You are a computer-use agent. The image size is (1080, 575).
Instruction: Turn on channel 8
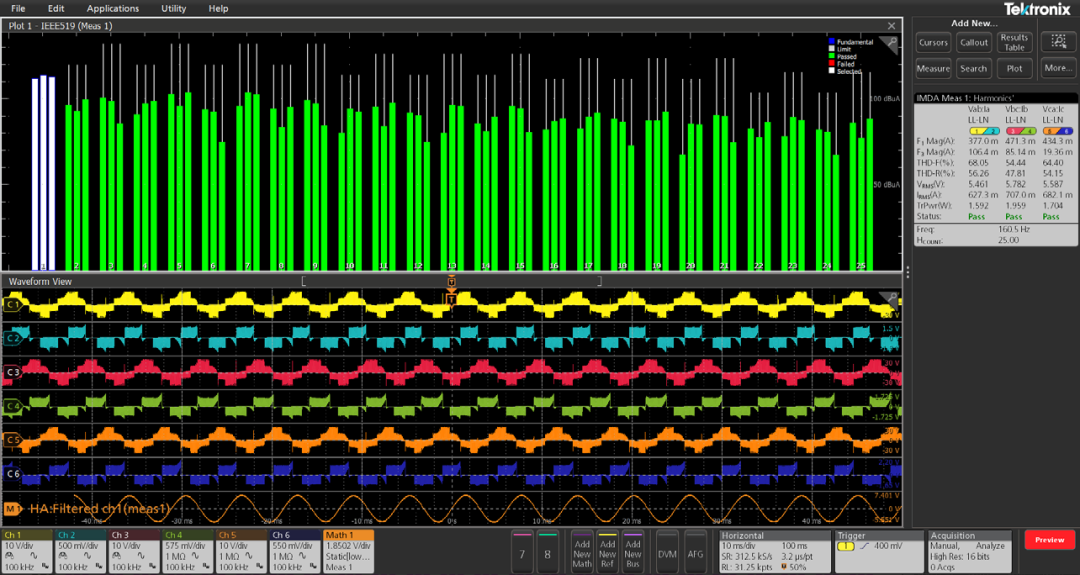(548, 551)
